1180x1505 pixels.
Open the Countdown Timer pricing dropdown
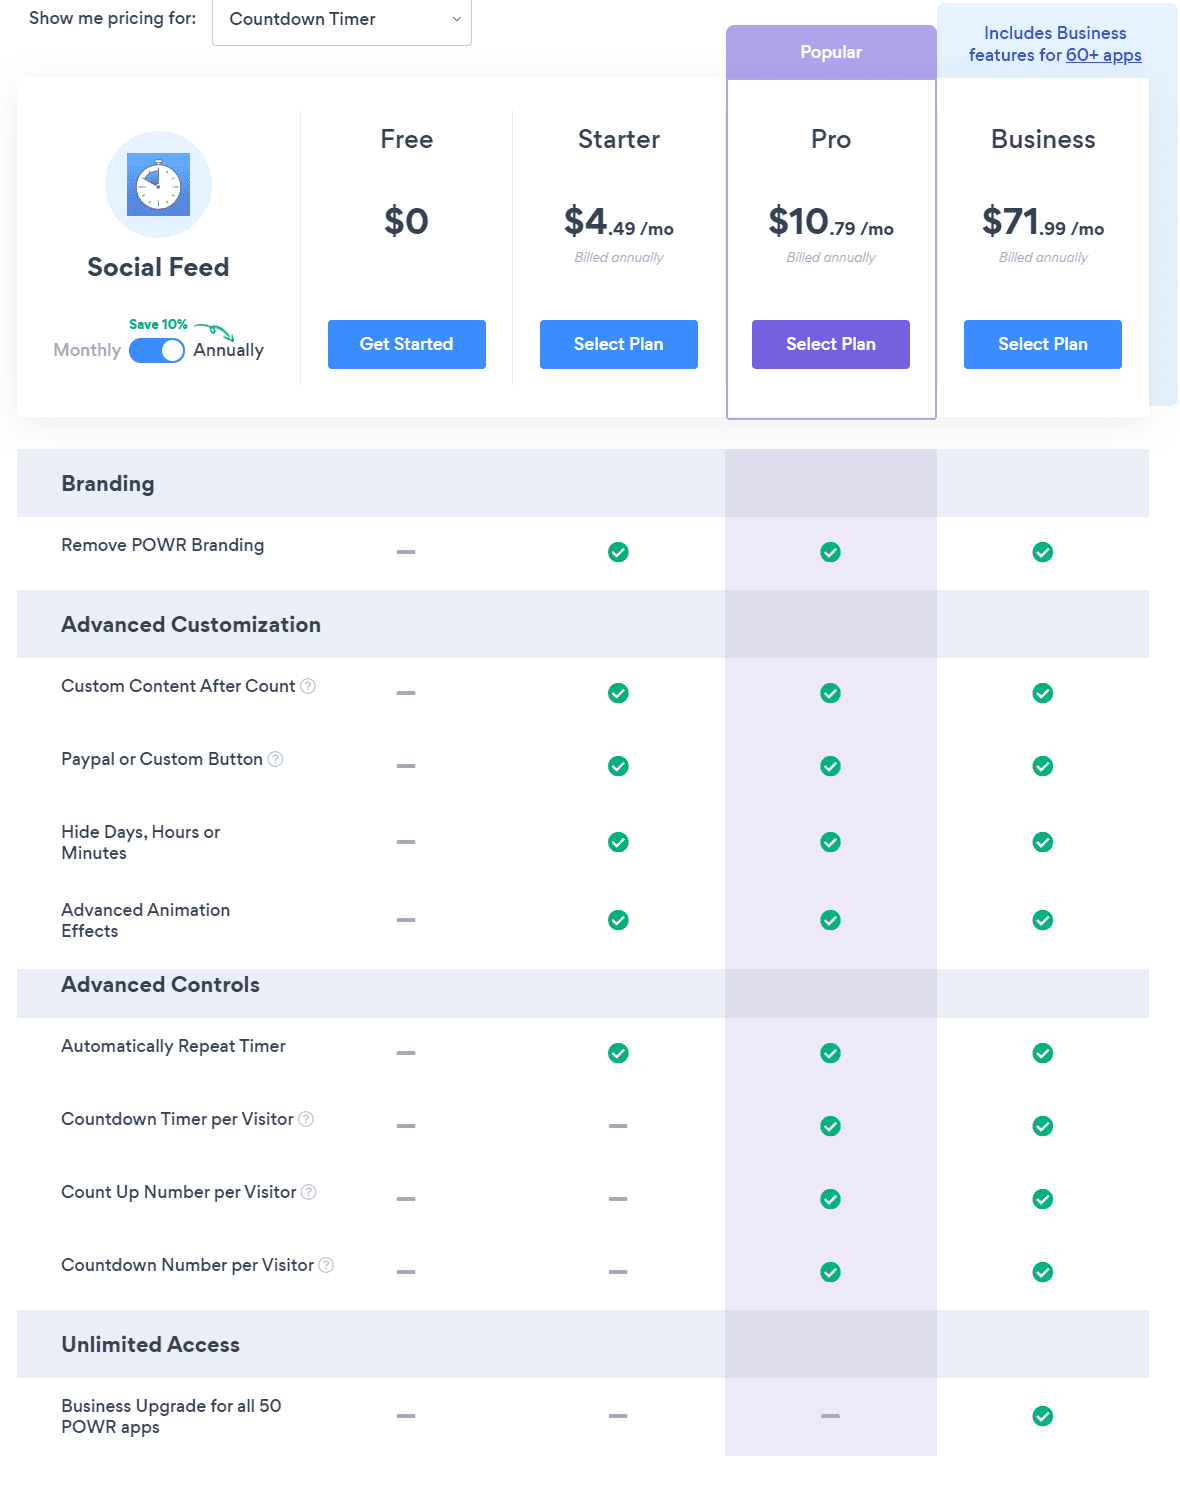point(342,20)
